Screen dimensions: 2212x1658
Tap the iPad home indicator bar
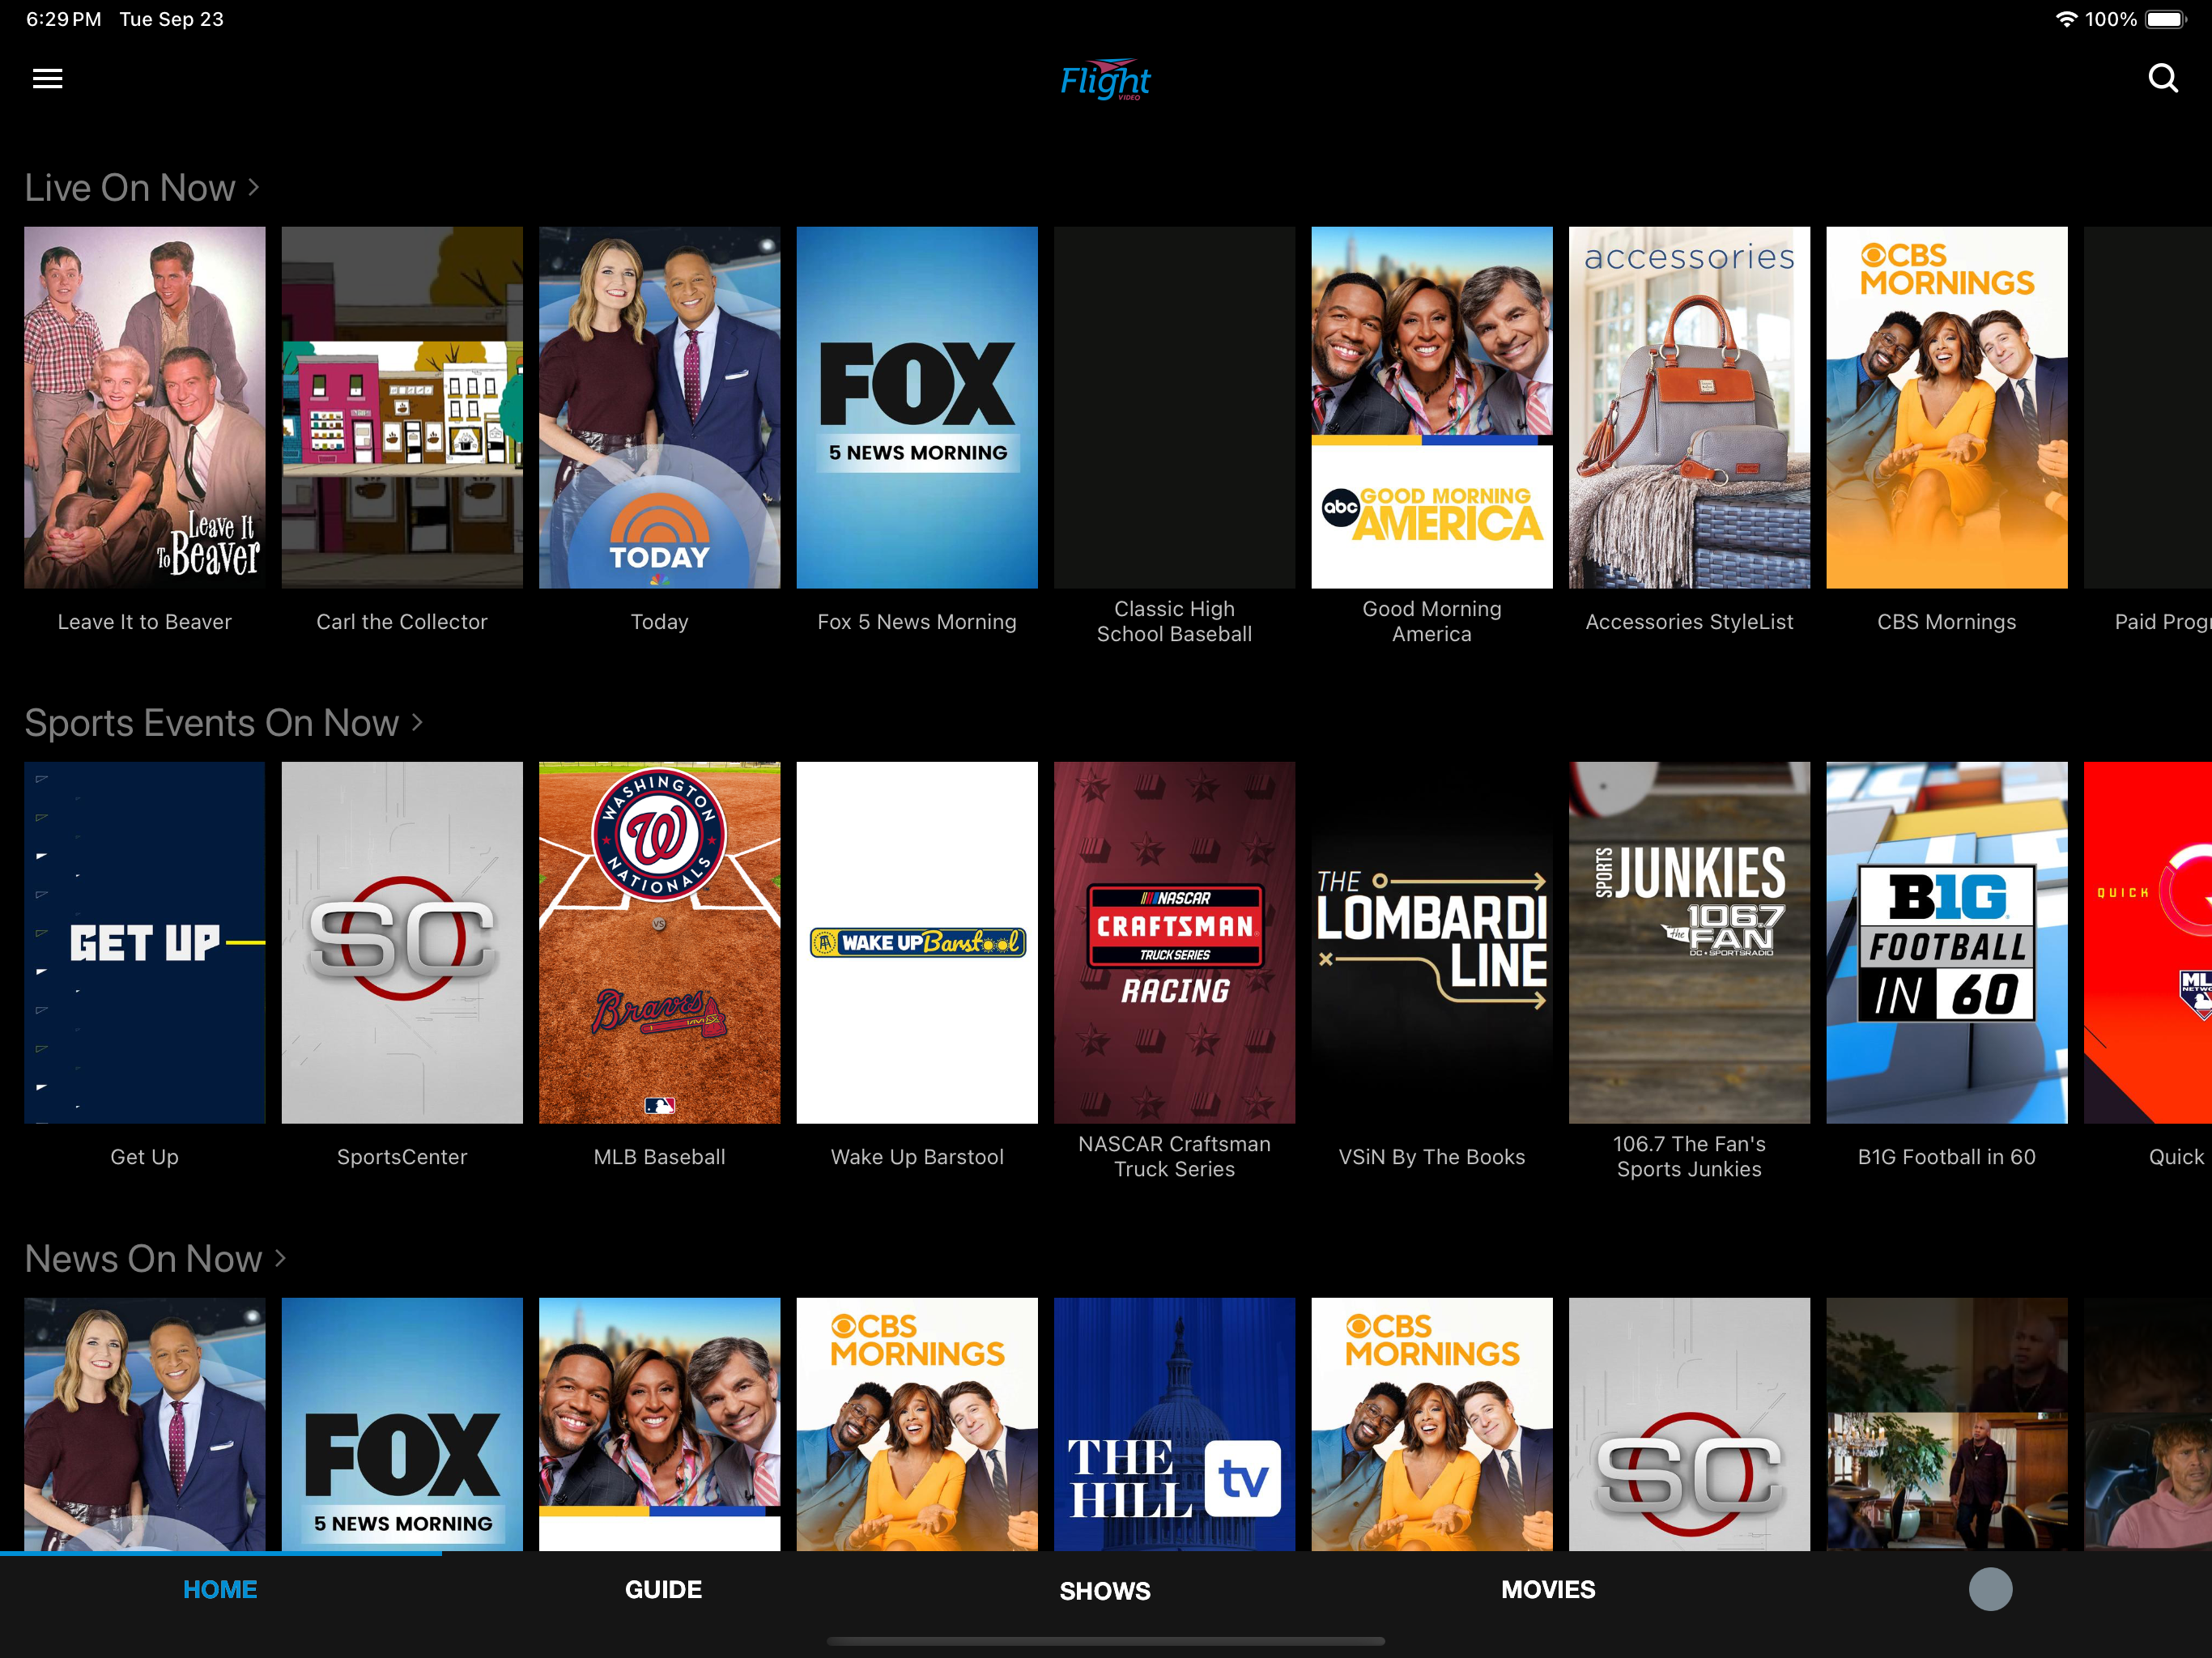1106,1641
